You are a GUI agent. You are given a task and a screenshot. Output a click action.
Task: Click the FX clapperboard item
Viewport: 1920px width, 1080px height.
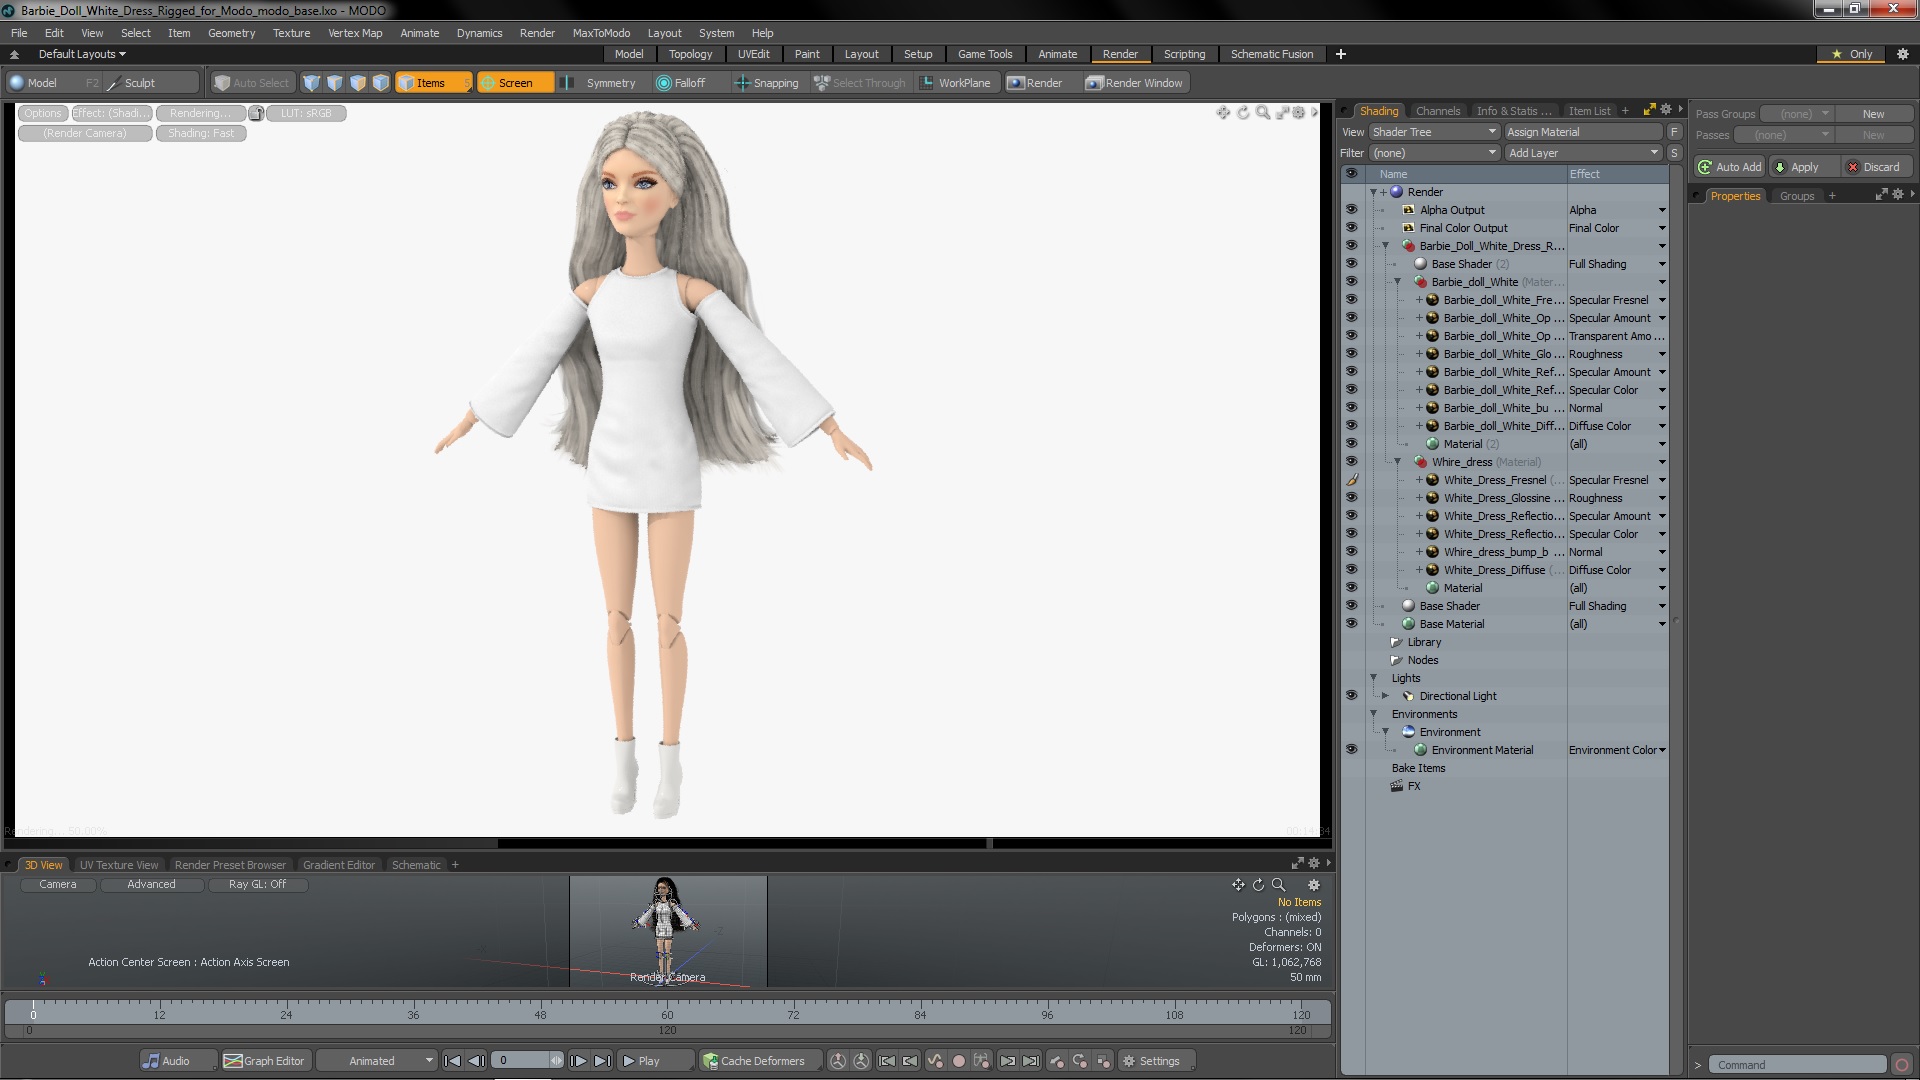[x=1397, y=786]
